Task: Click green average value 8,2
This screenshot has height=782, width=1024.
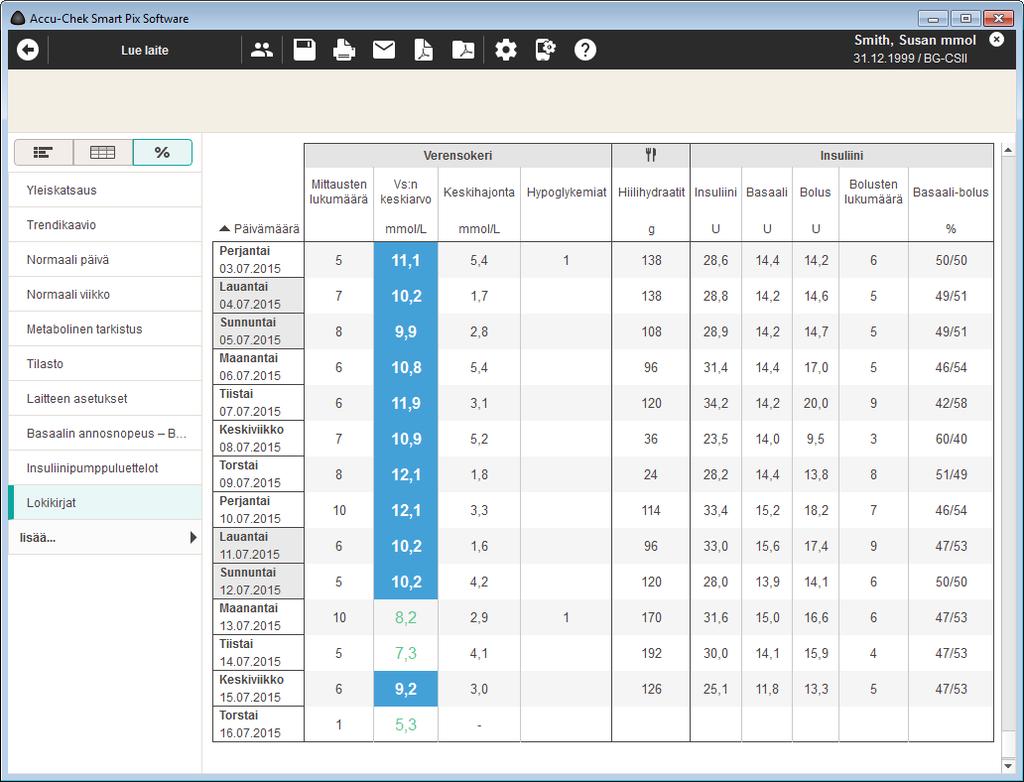Action: (x=406, y=617)
